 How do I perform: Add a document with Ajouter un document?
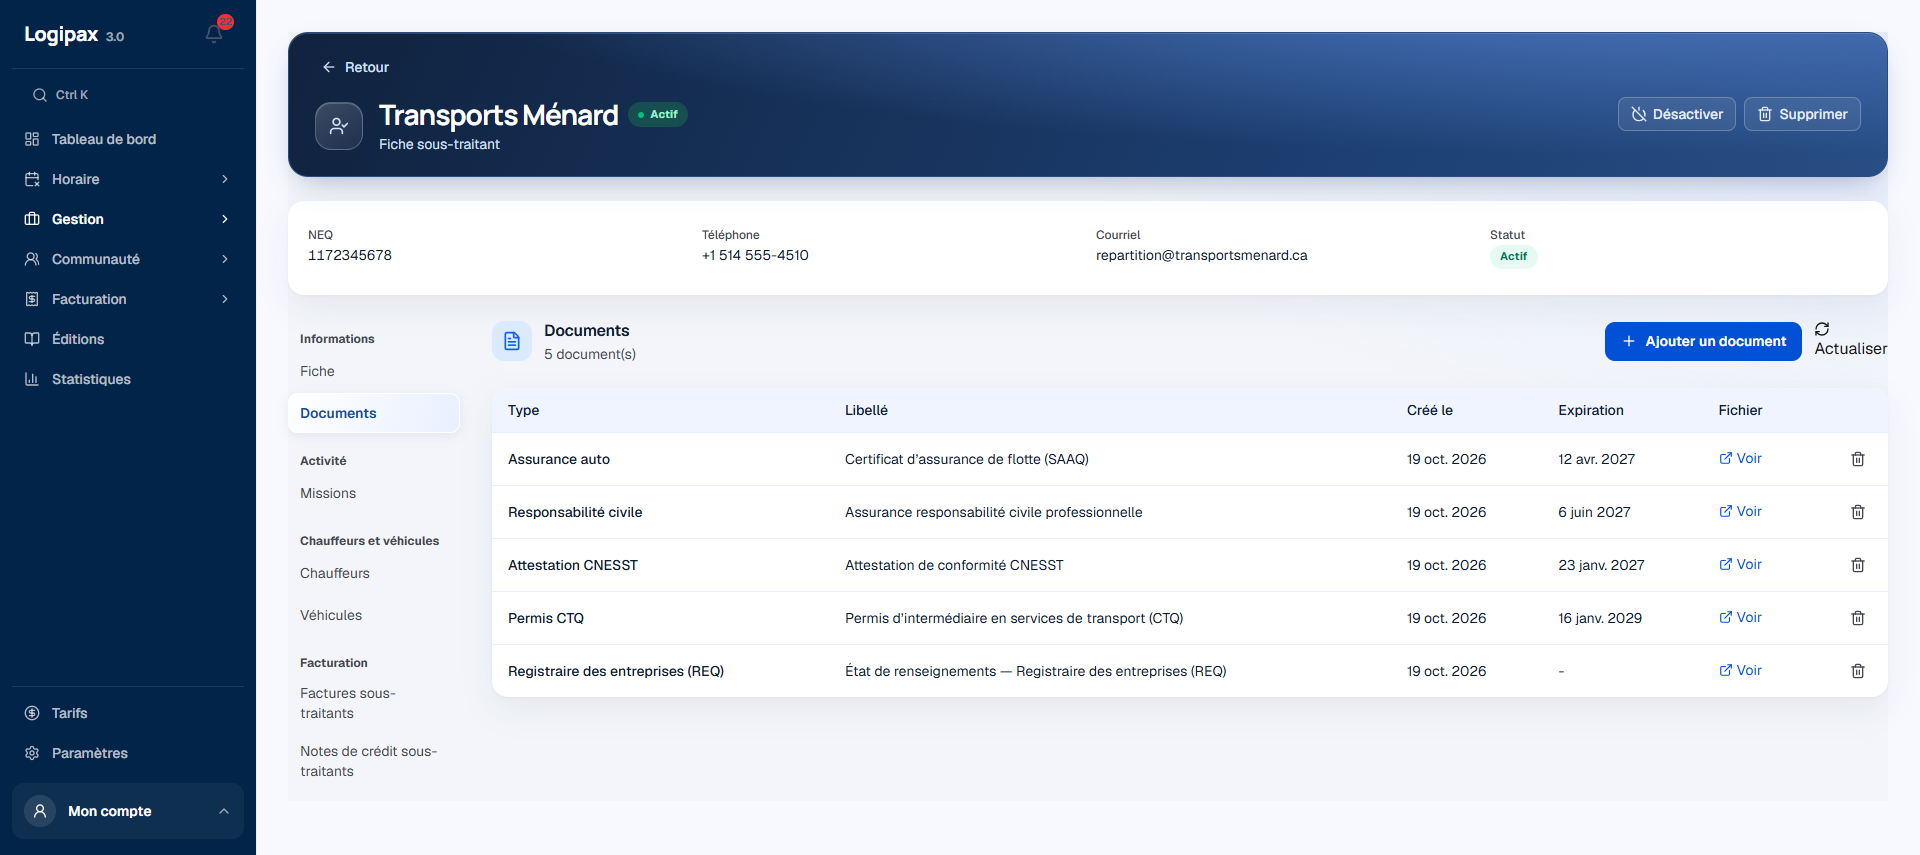click(x=1703, y=341)
